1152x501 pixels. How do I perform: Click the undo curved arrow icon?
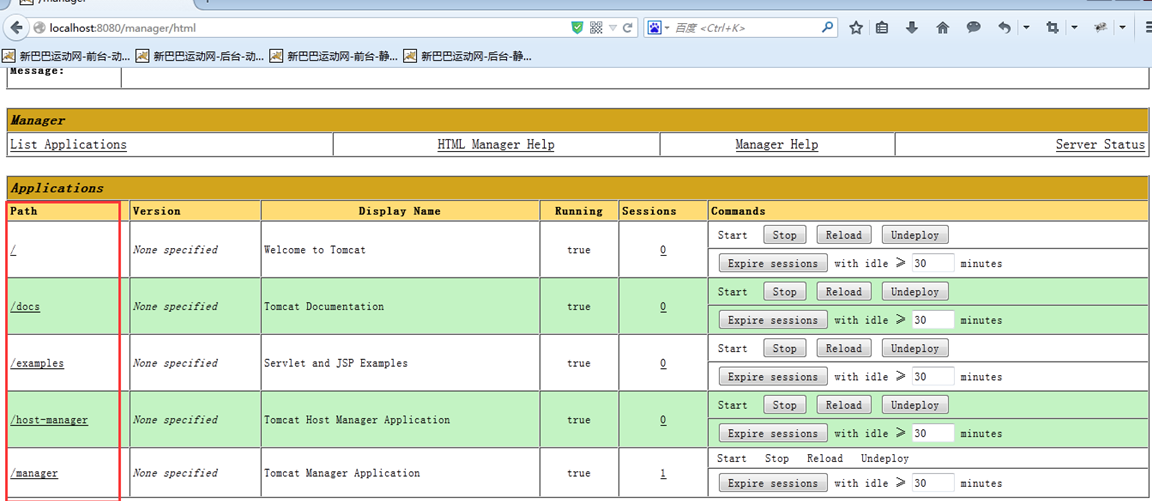pos(1004,28)
